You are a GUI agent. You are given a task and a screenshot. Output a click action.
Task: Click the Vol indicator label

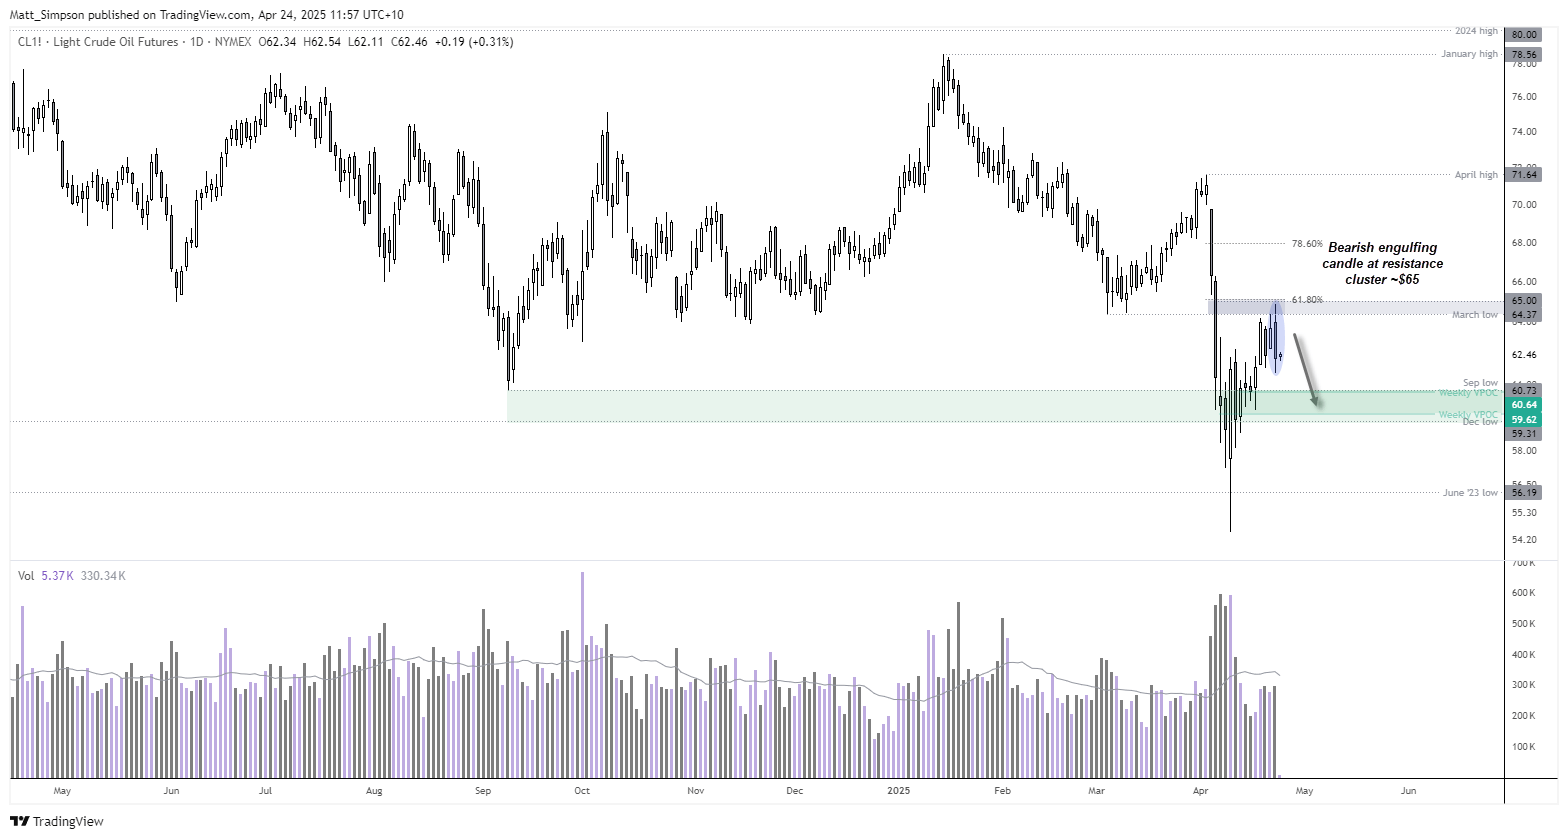click(26, 576)
